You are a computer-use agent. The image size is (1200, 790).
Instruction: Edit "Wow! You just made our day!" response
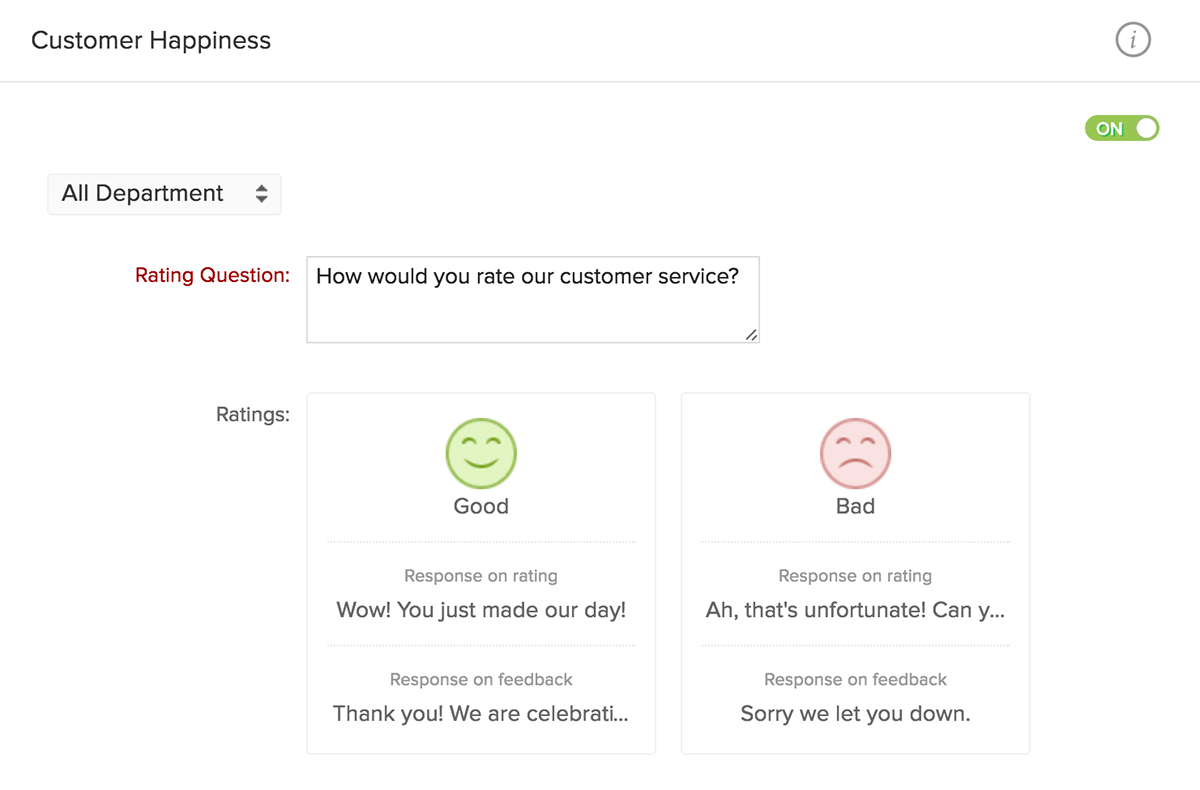(481, 610)
